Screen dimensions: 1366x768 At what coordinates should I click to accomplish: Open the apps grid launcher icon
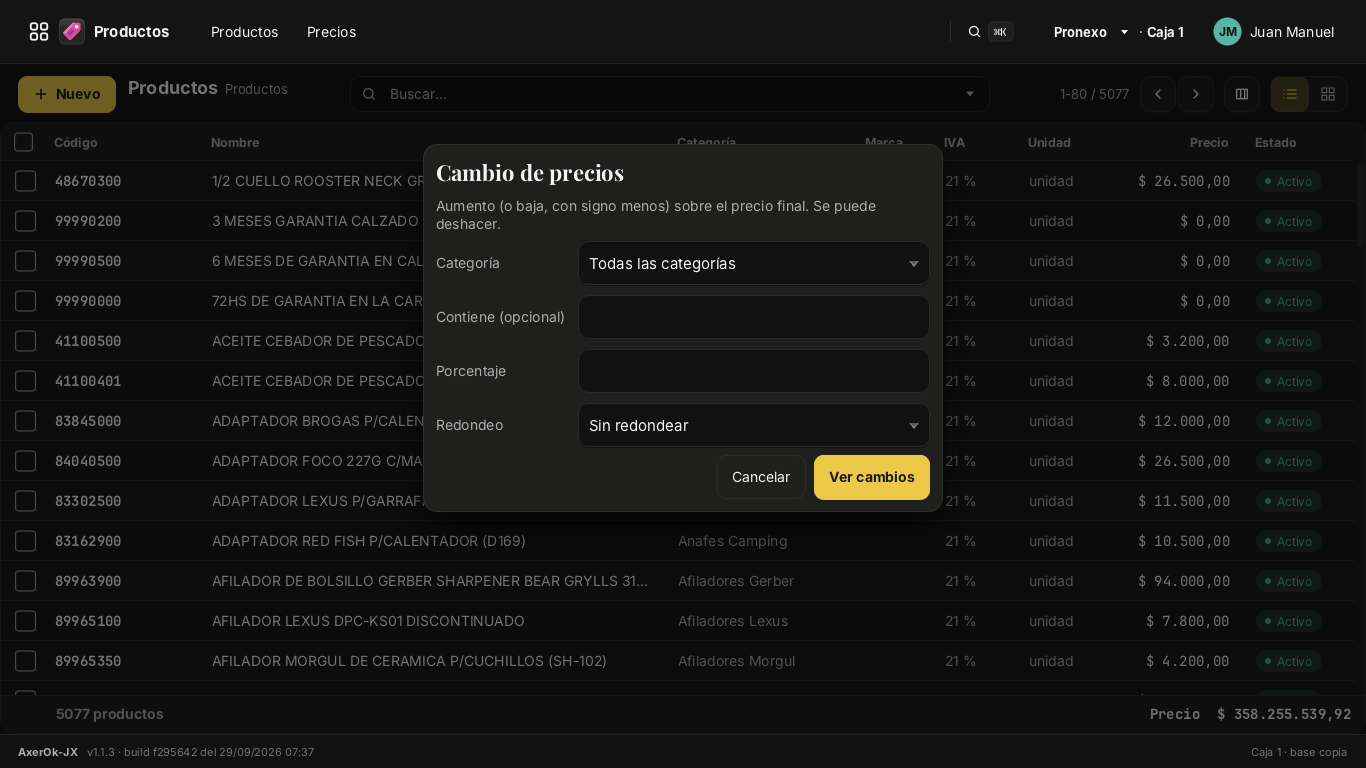pos(39,32)
